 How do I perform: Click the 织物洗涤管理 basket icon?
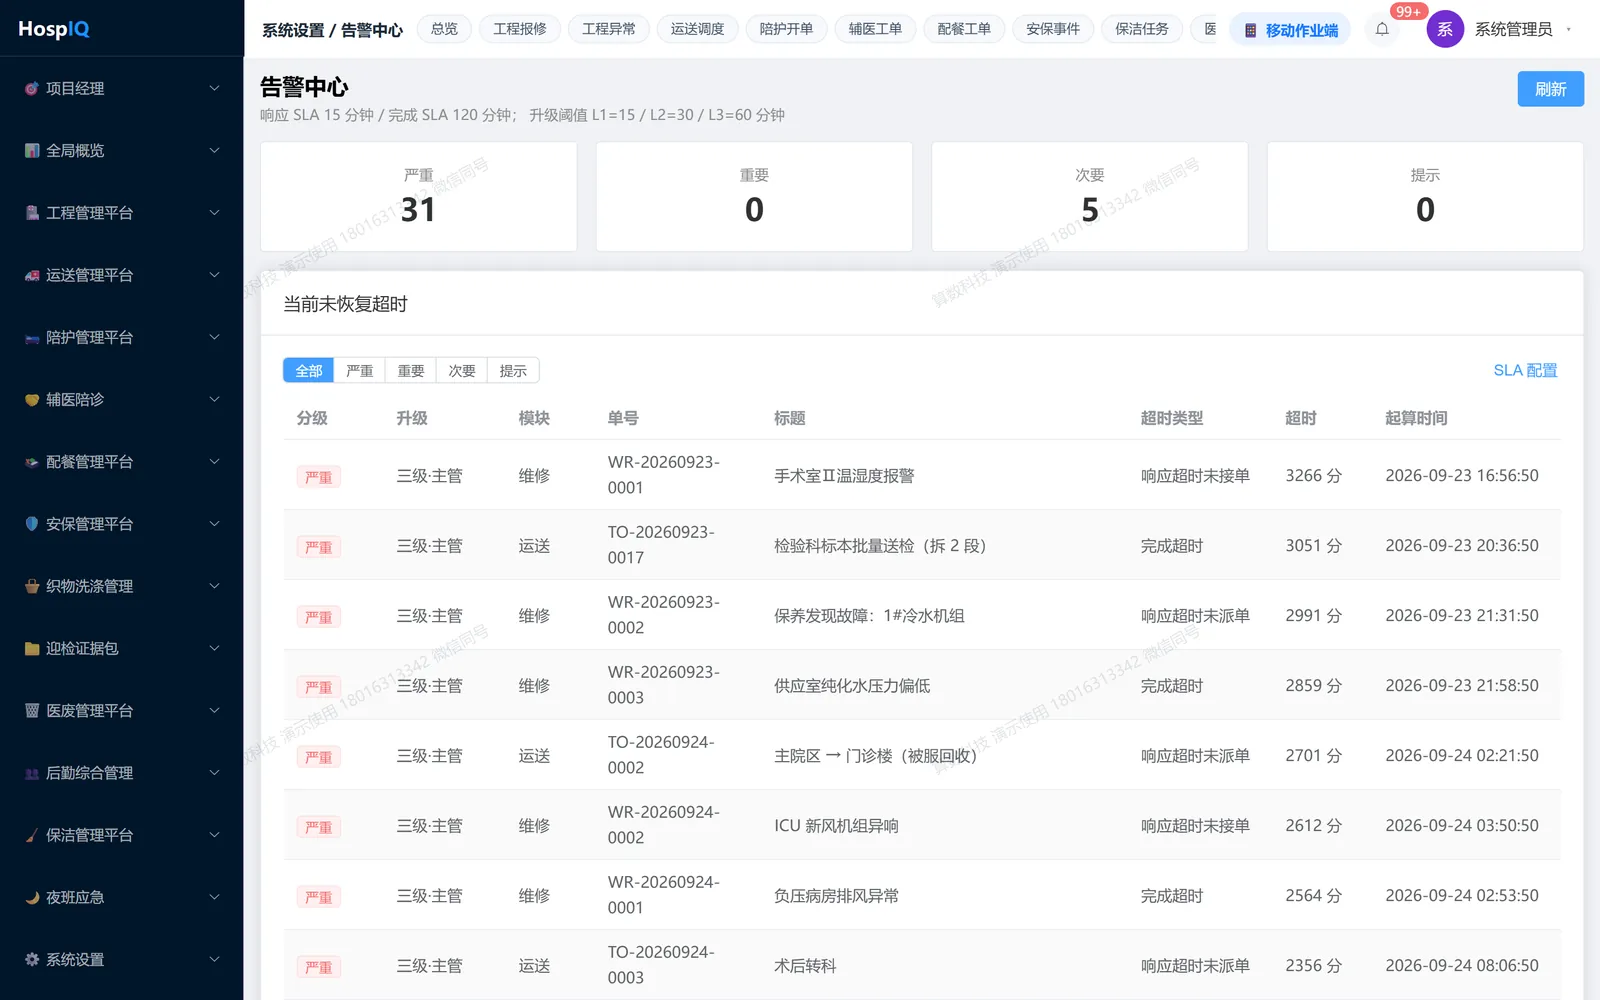click(x=32, y=586)
